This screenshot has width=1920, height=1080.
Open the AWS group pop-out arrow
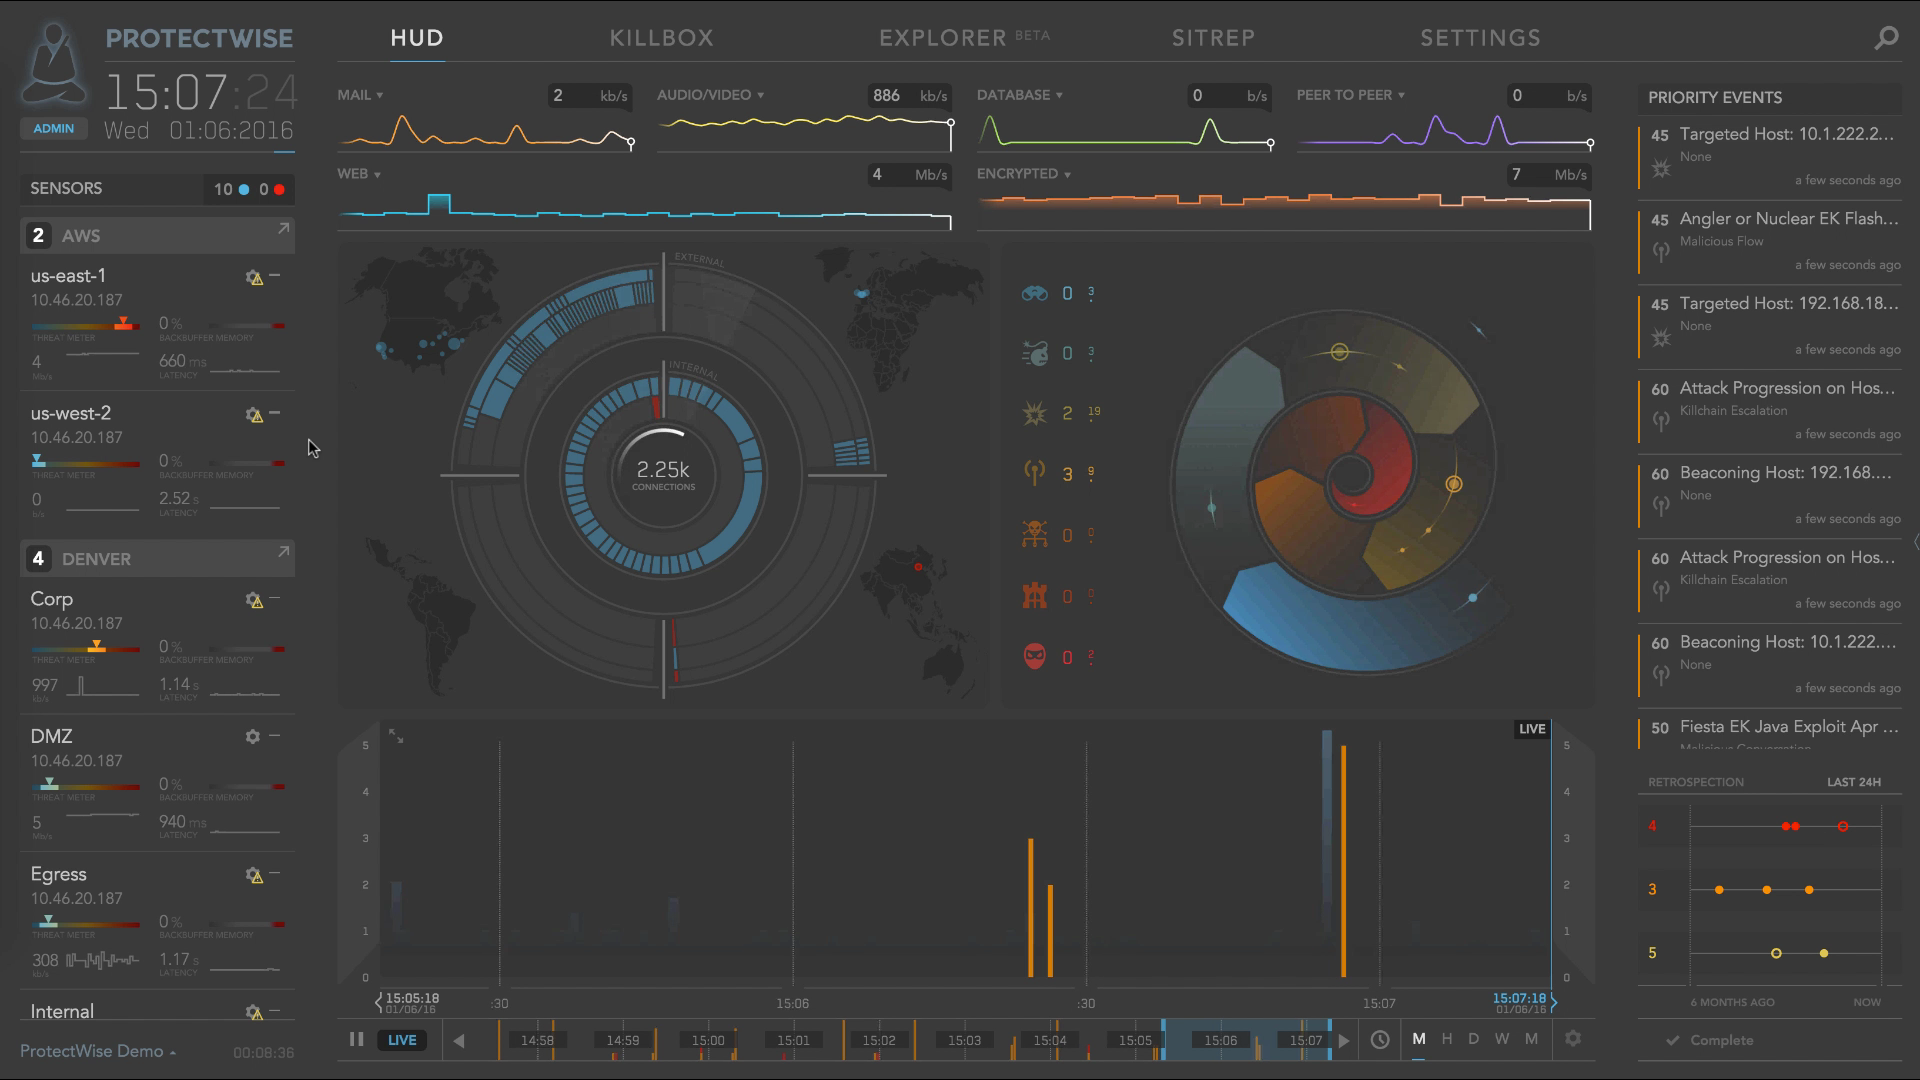pos(283,229)
